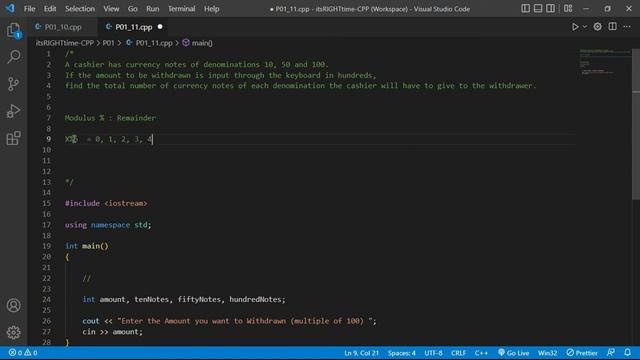This screenshot has height=360, width=640.
Task: Change indentation via Spaces: 4
Action: (x=402, y=353)
